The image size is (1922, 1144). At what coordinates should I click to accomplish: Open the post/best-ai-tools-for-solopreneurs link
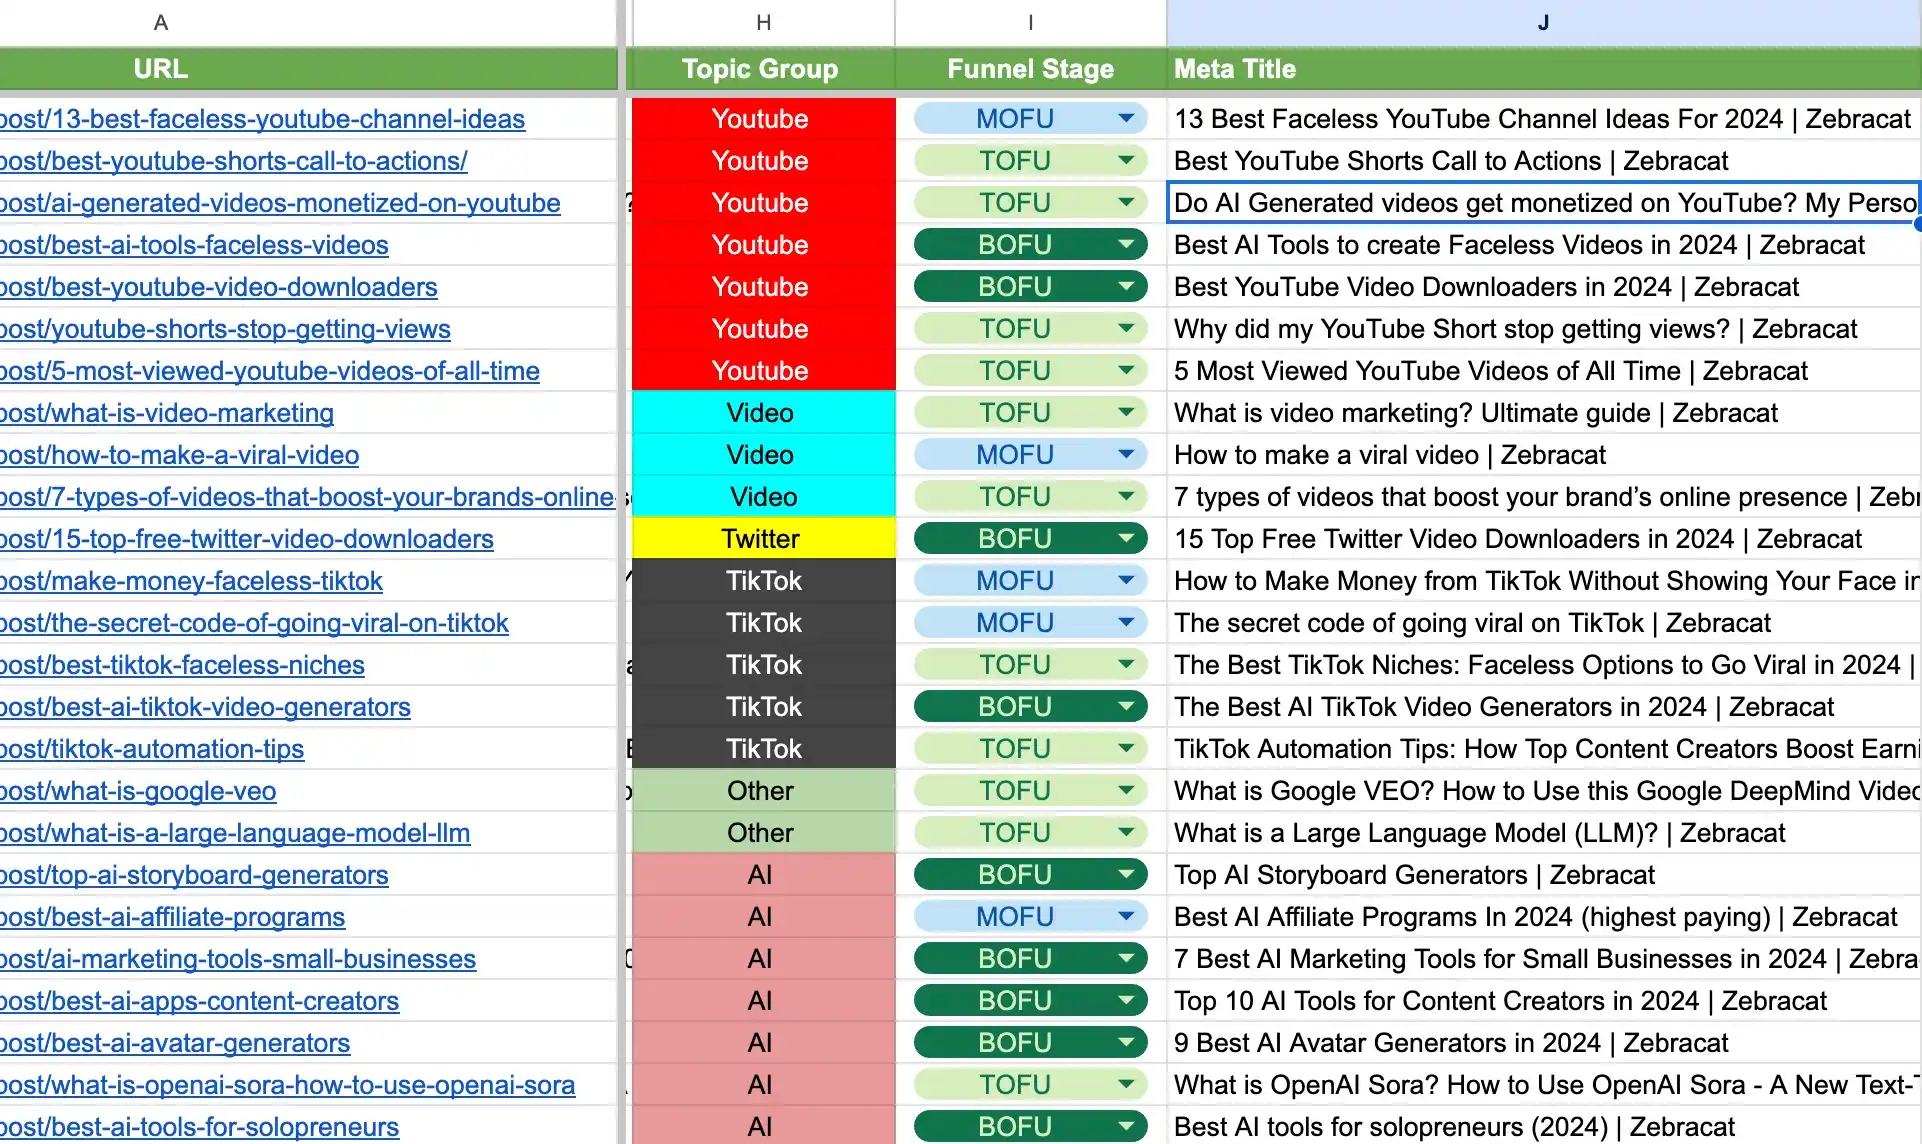coord(199,1126)
